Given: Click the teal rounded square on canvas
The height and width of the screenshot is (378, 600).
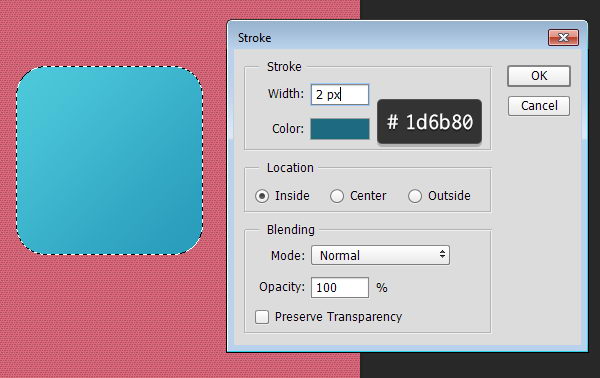Looking at the screenshot, I should [109, 160].
